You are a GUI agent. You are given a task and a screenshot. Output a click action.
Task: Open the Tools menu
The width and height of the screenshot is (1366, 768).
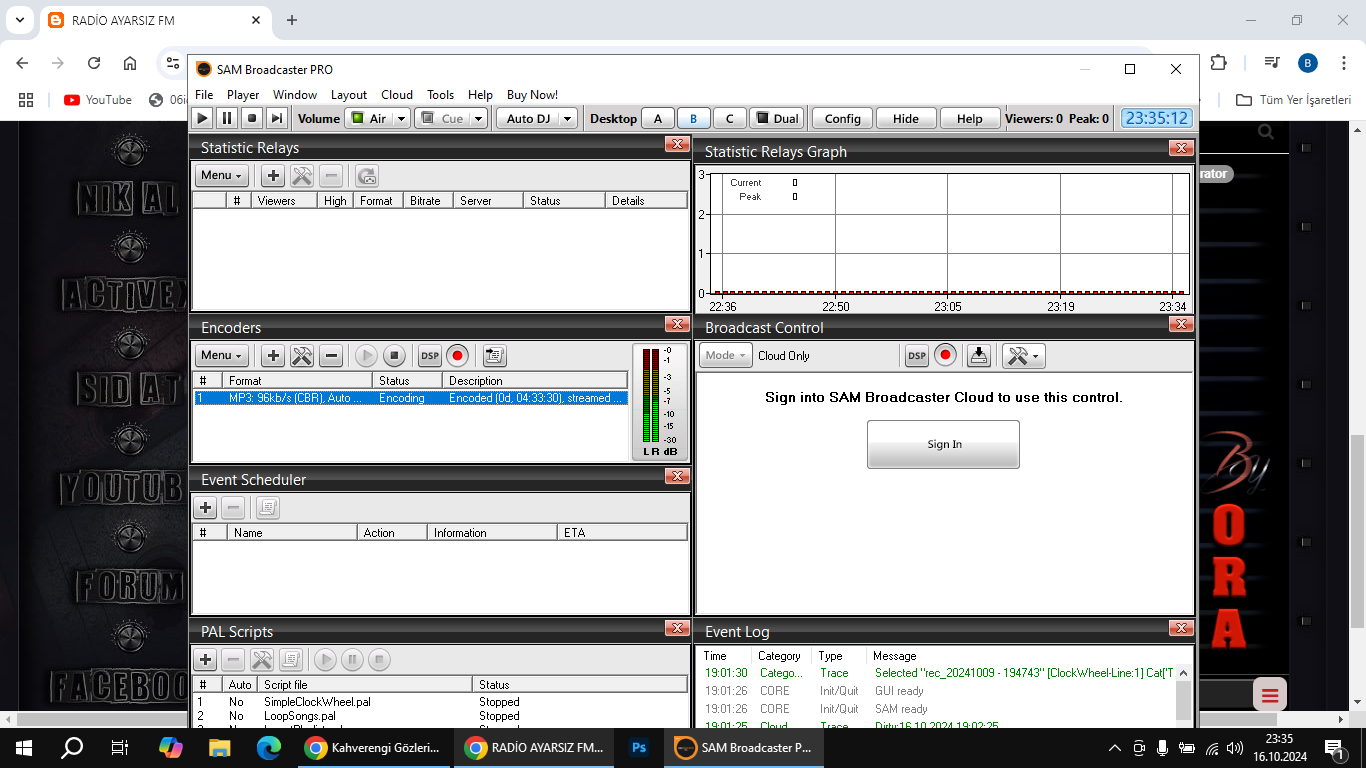click(440, 95)
